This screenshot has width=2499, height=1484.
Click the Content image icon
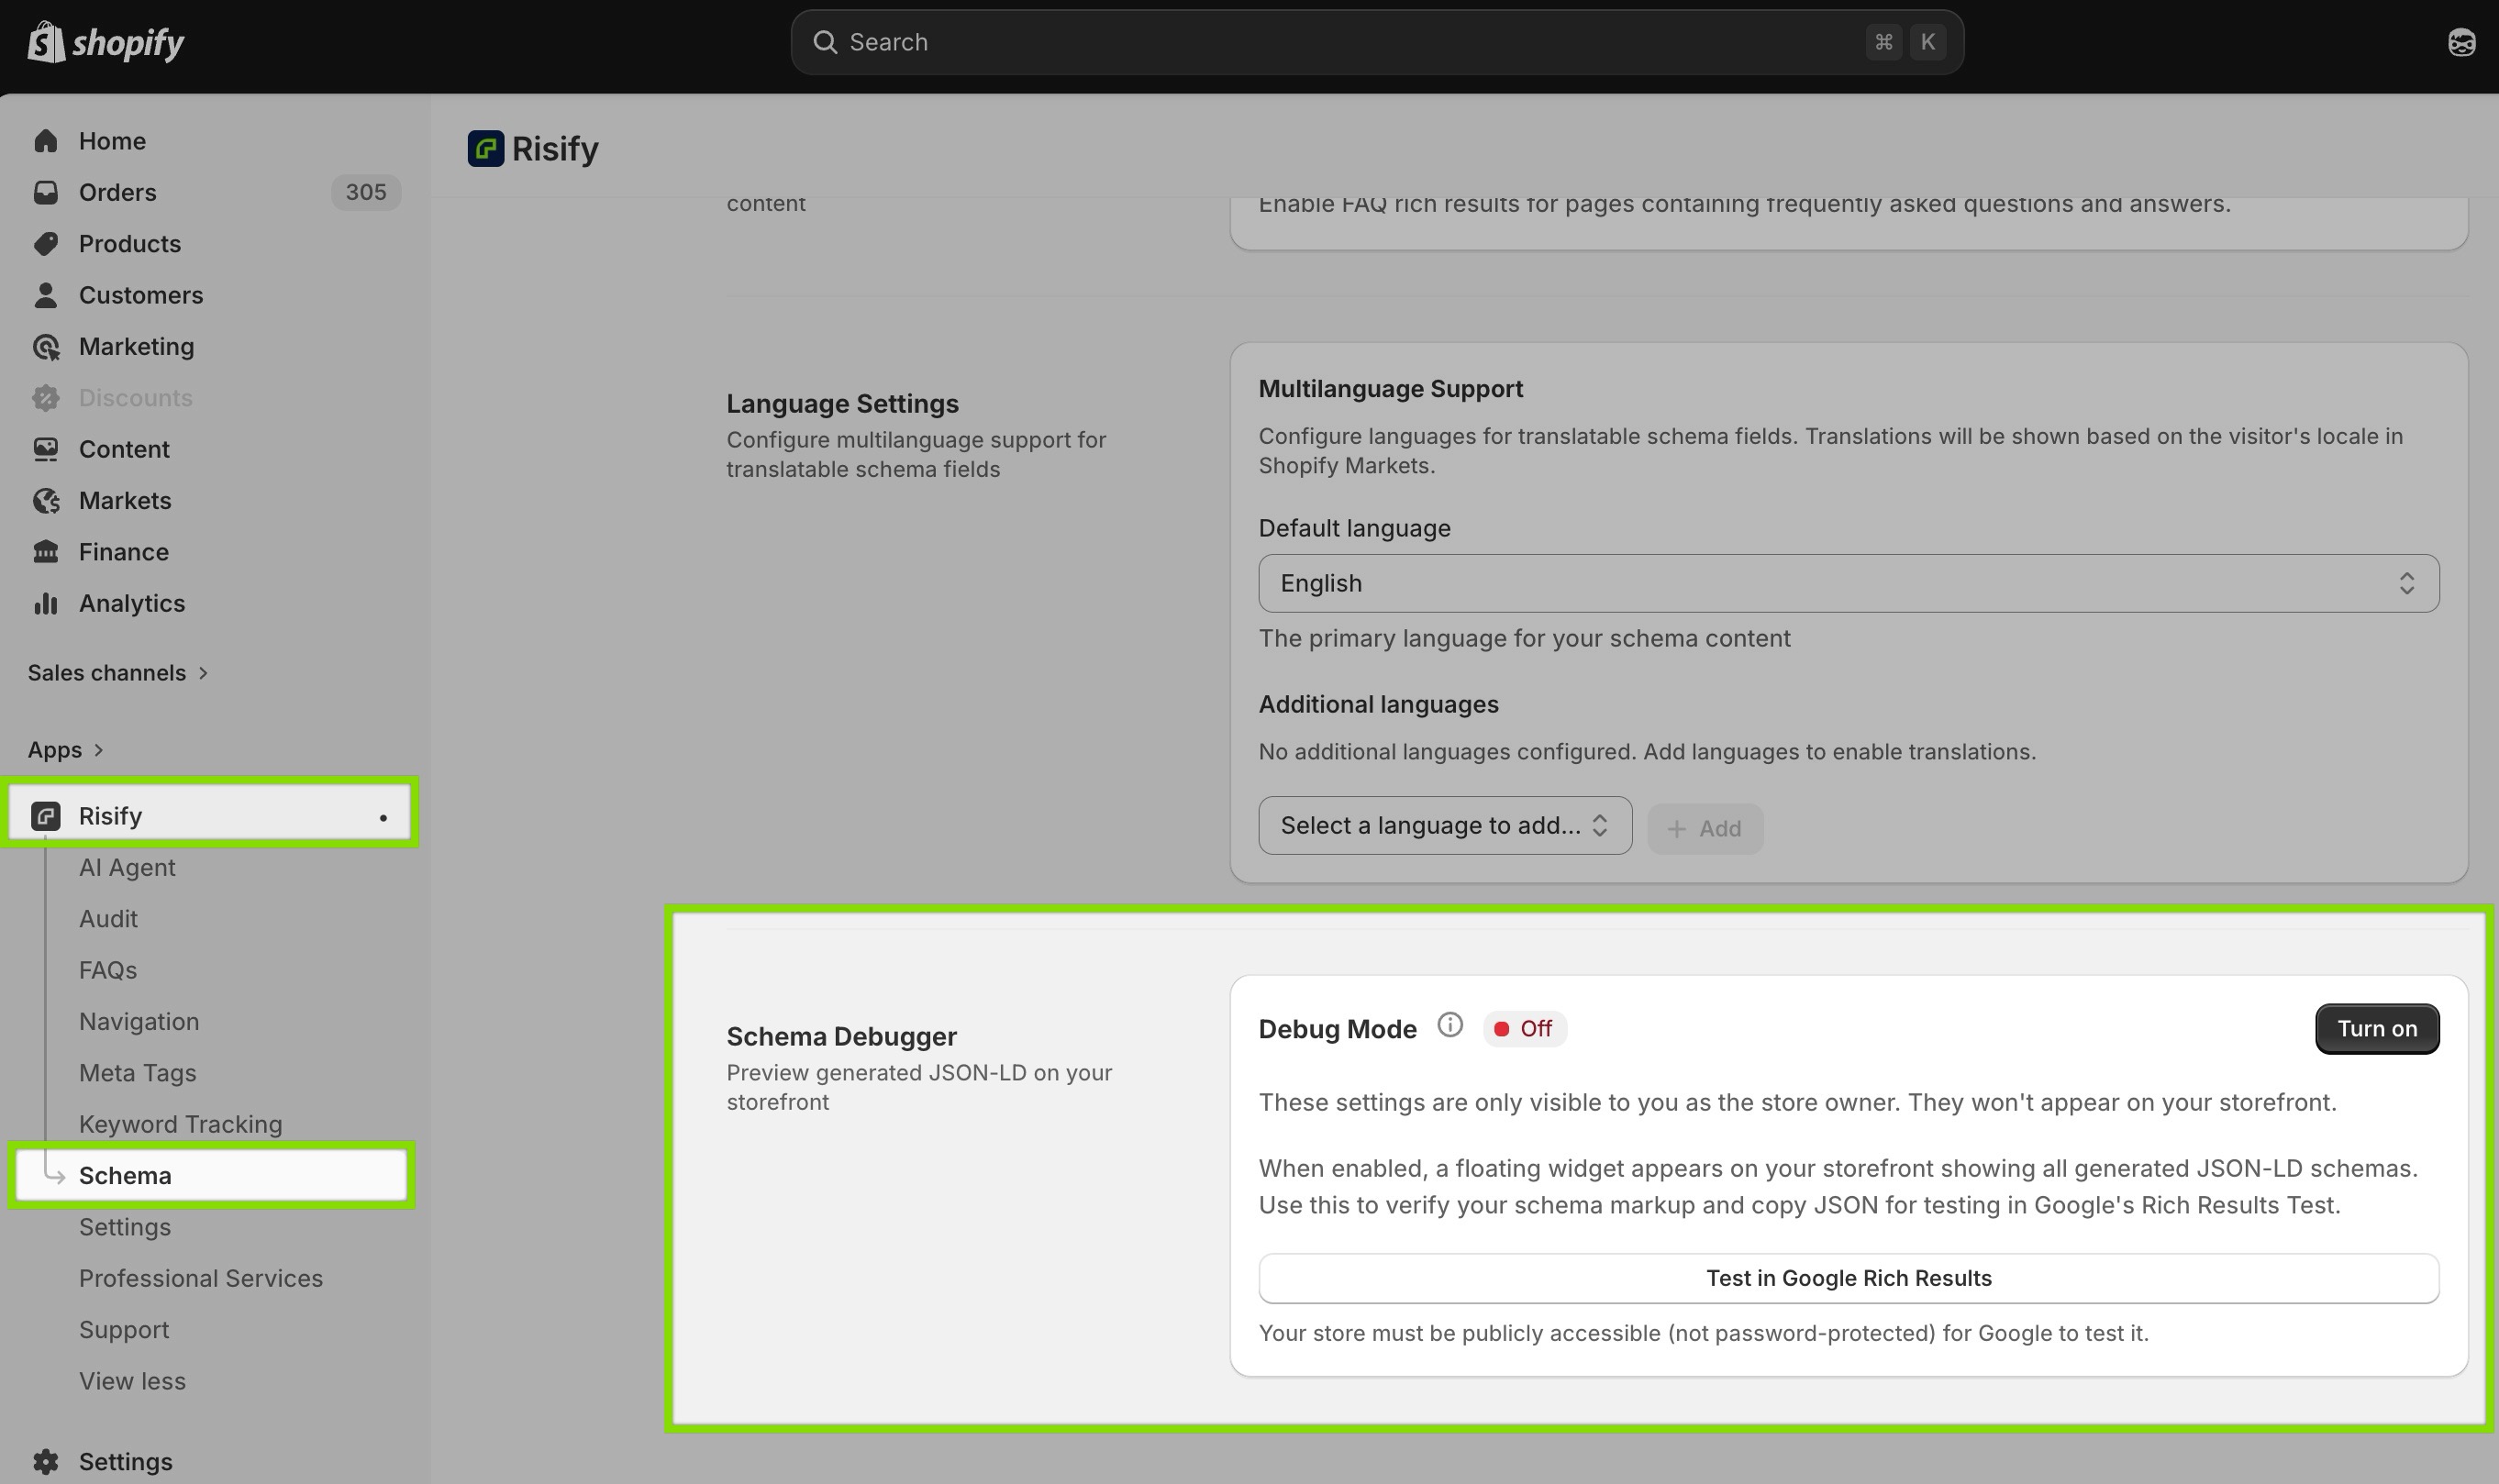click(x=45, y=449)
